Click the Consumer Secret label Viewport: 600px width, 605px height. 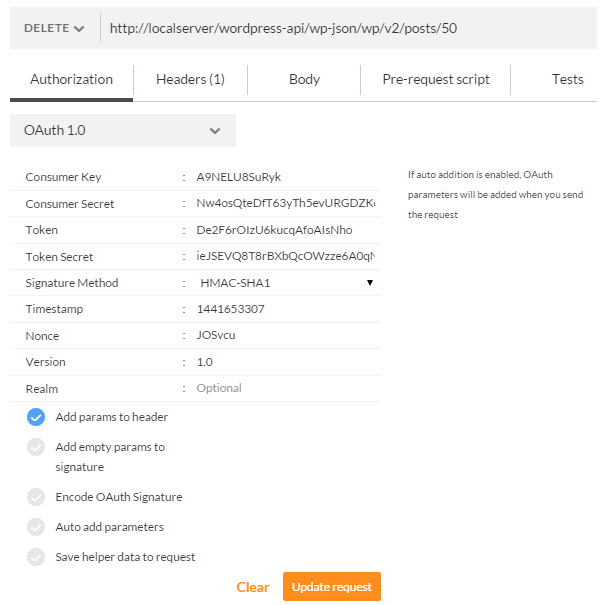click(x=70, y=204)
